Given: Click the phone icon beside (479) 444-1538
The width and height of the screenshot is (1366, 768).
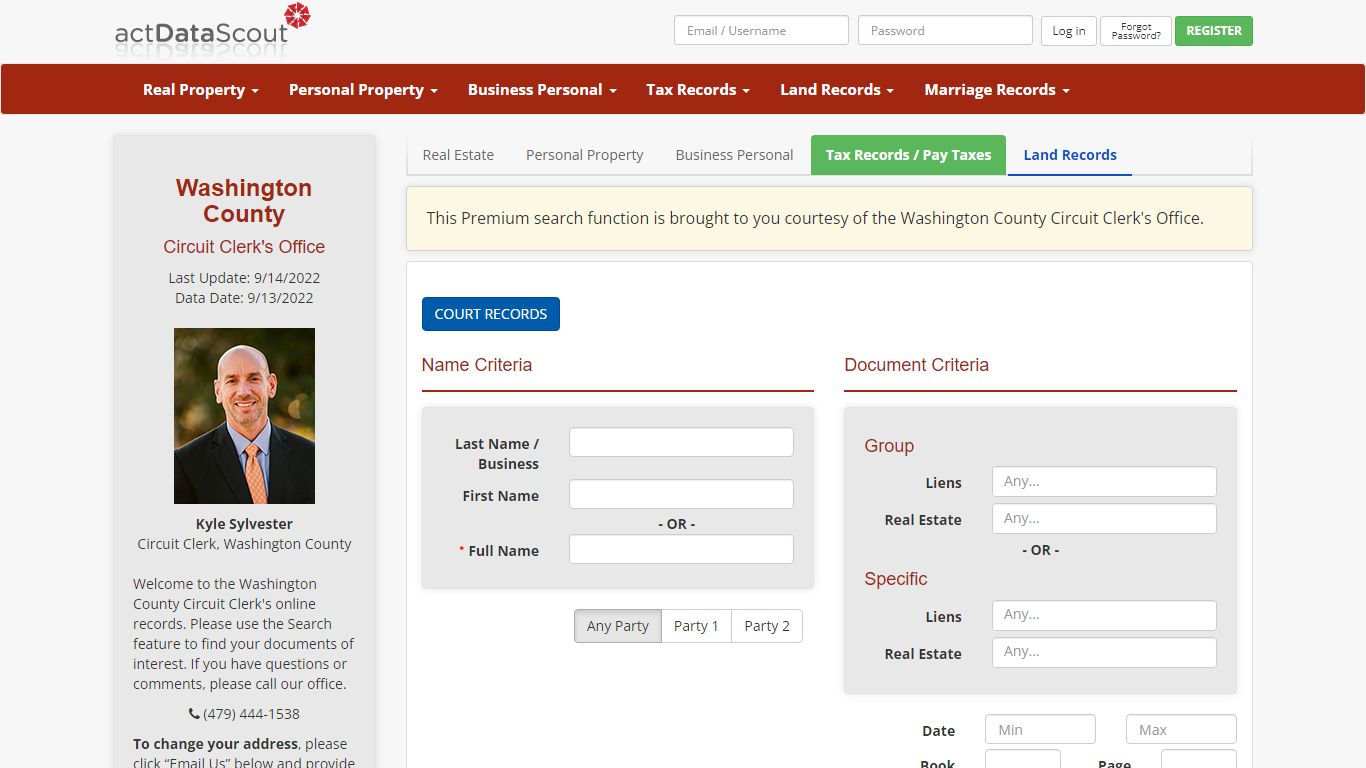Looking at the screenshot, I should pyautogui.click(x=194, y=714).
